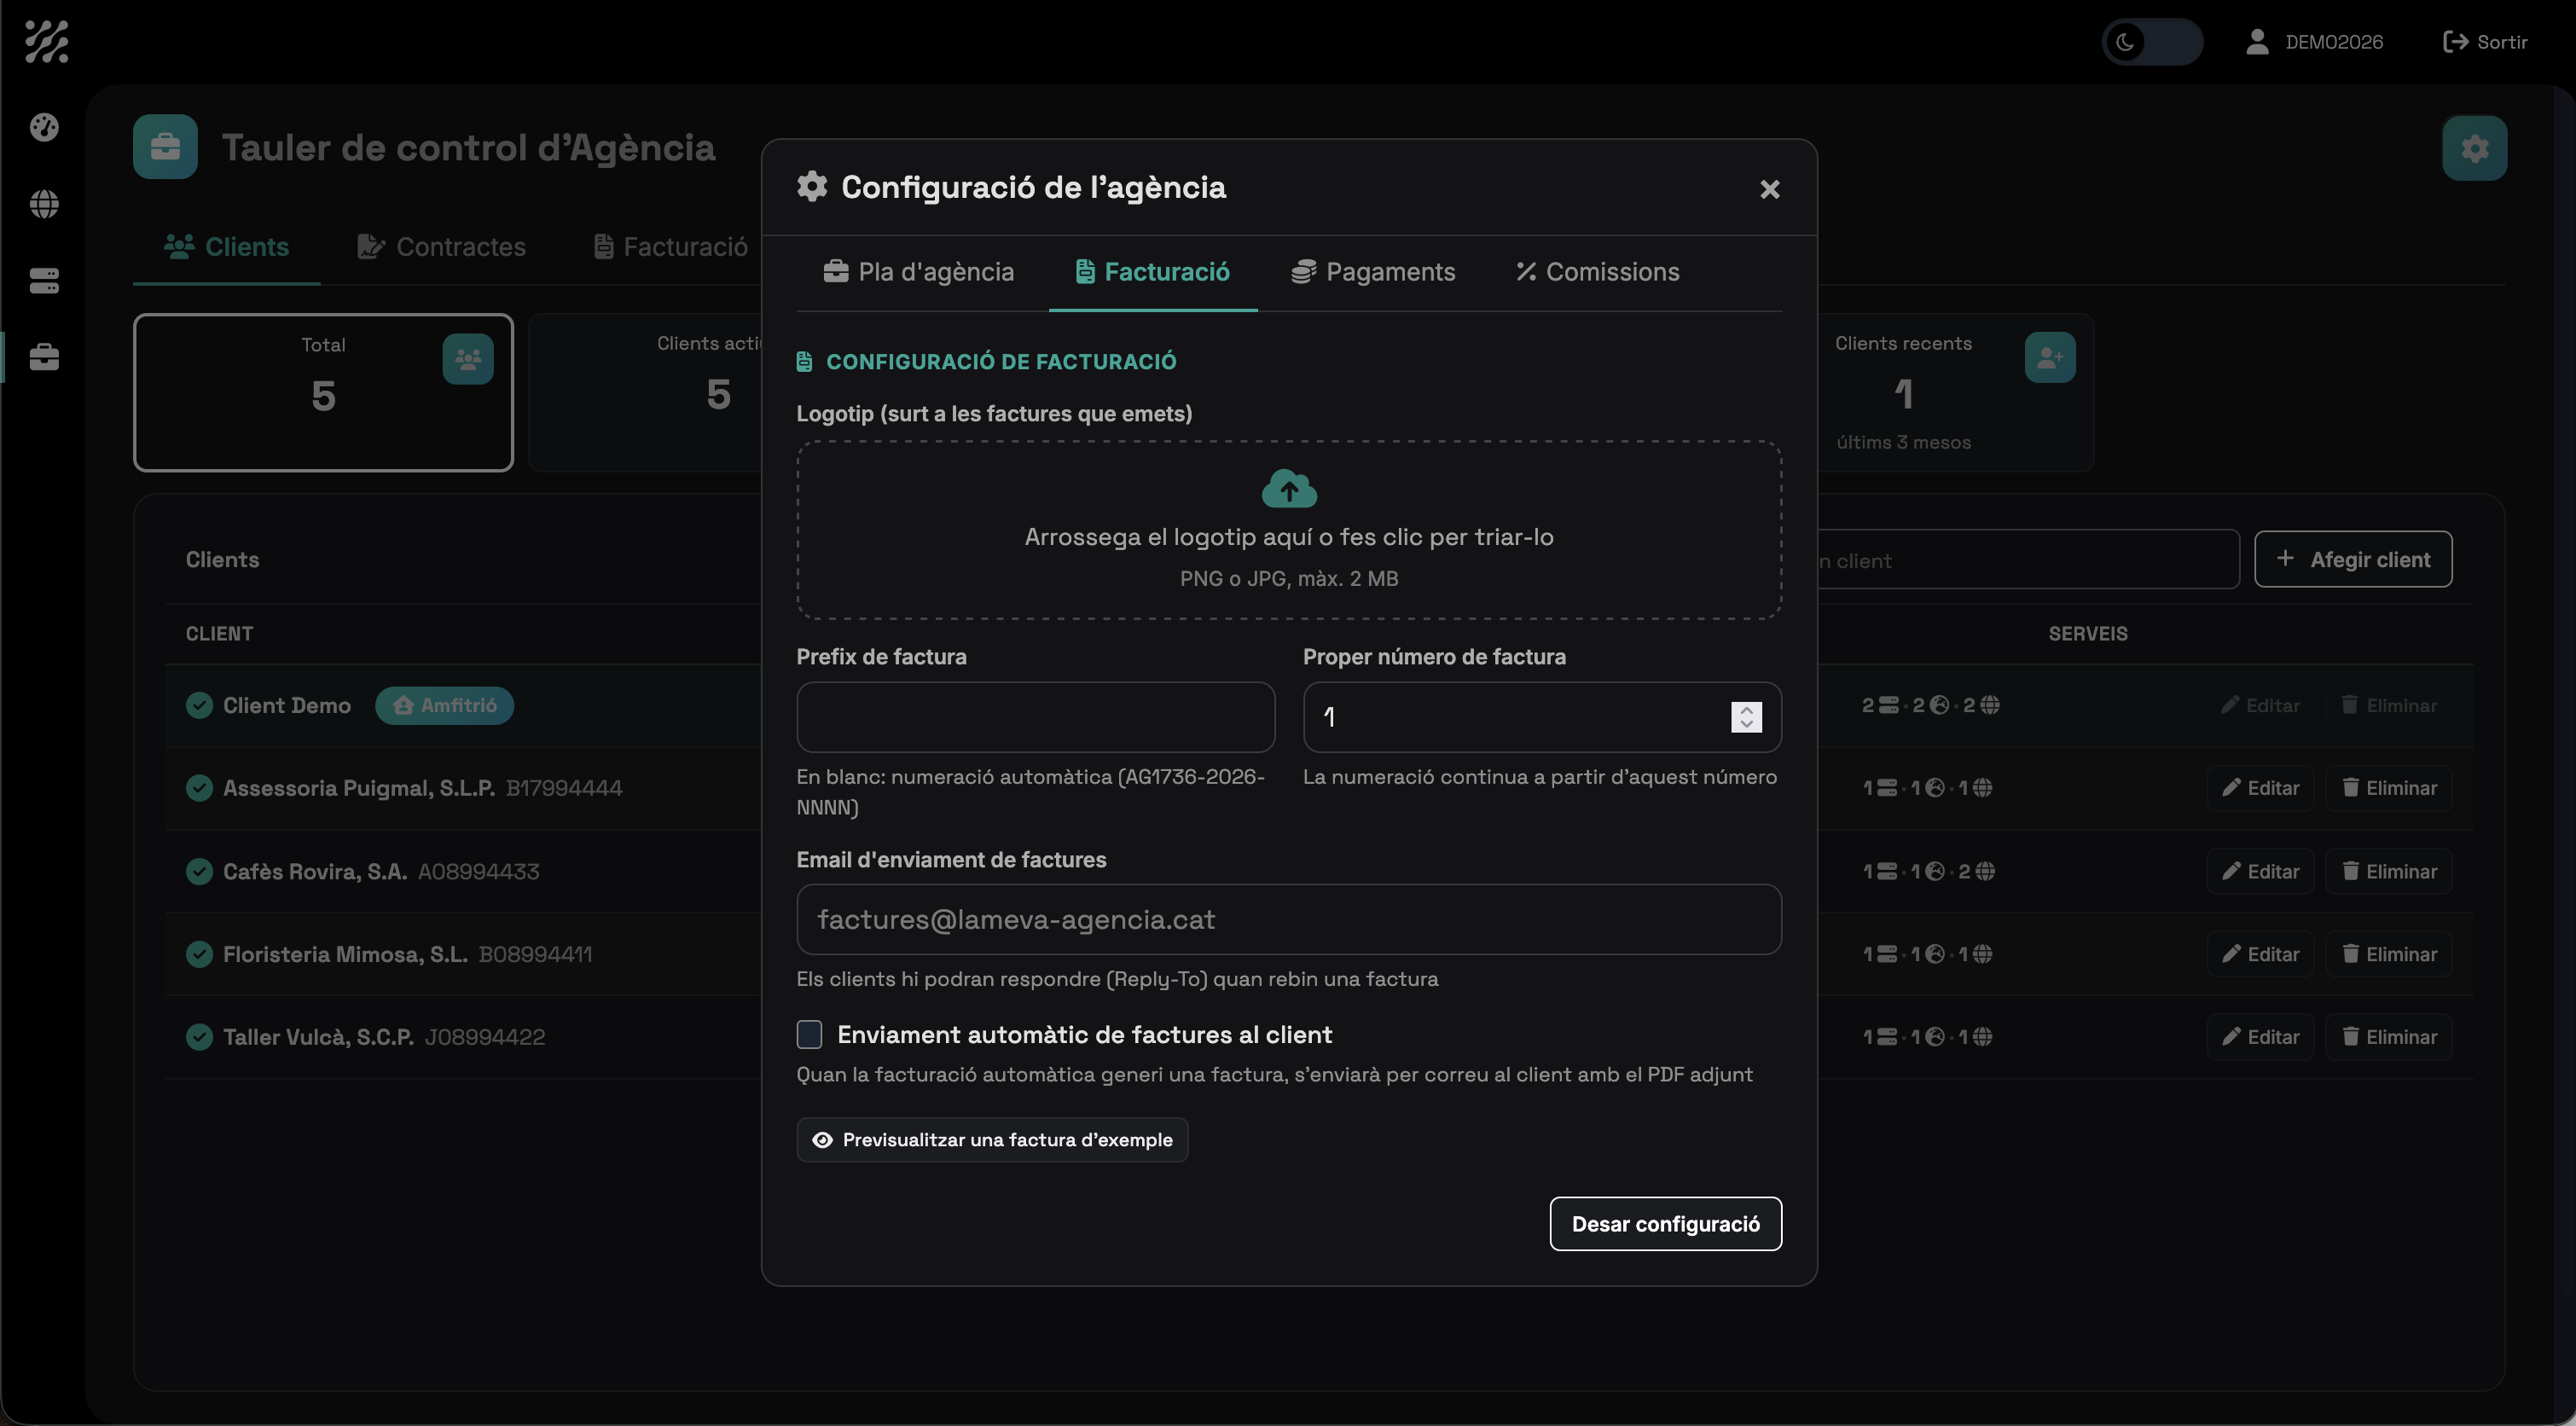The image size is (2576, 1426).
Task: Open the Facturació tab in background page
Action: 671,247
